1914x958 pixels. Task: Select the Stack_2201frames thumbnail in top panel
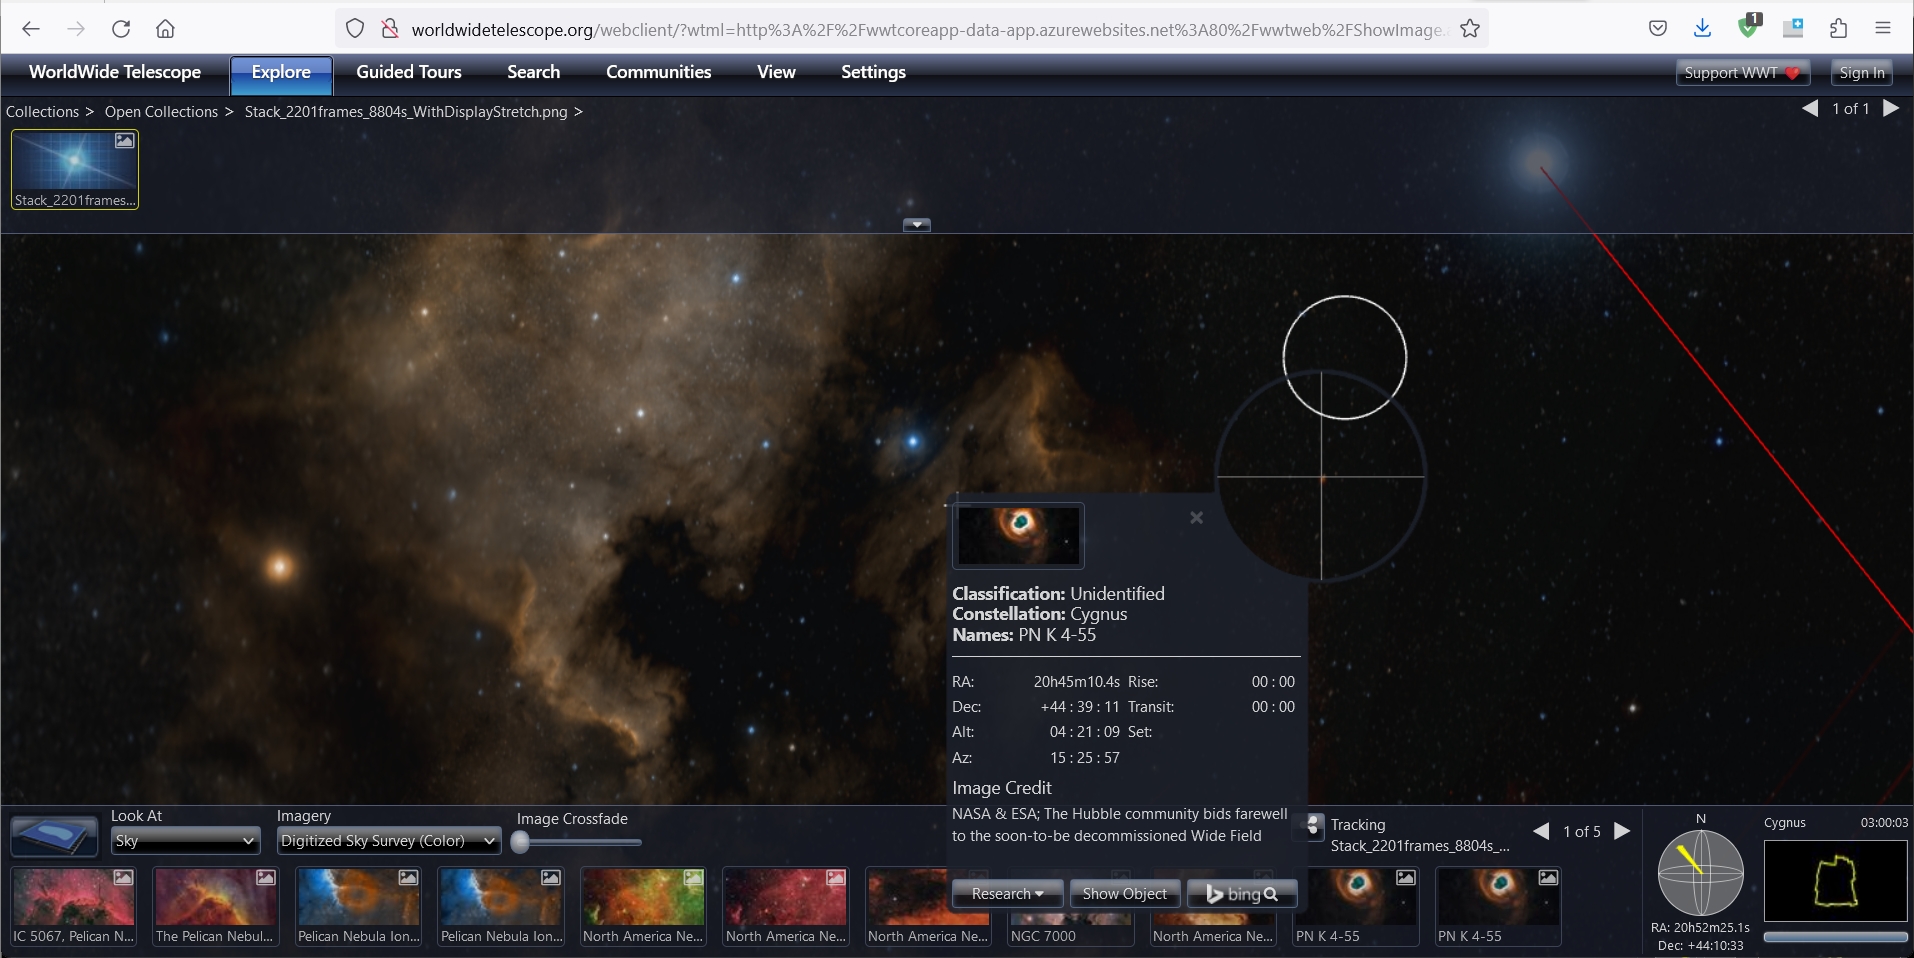coord(75,169)
